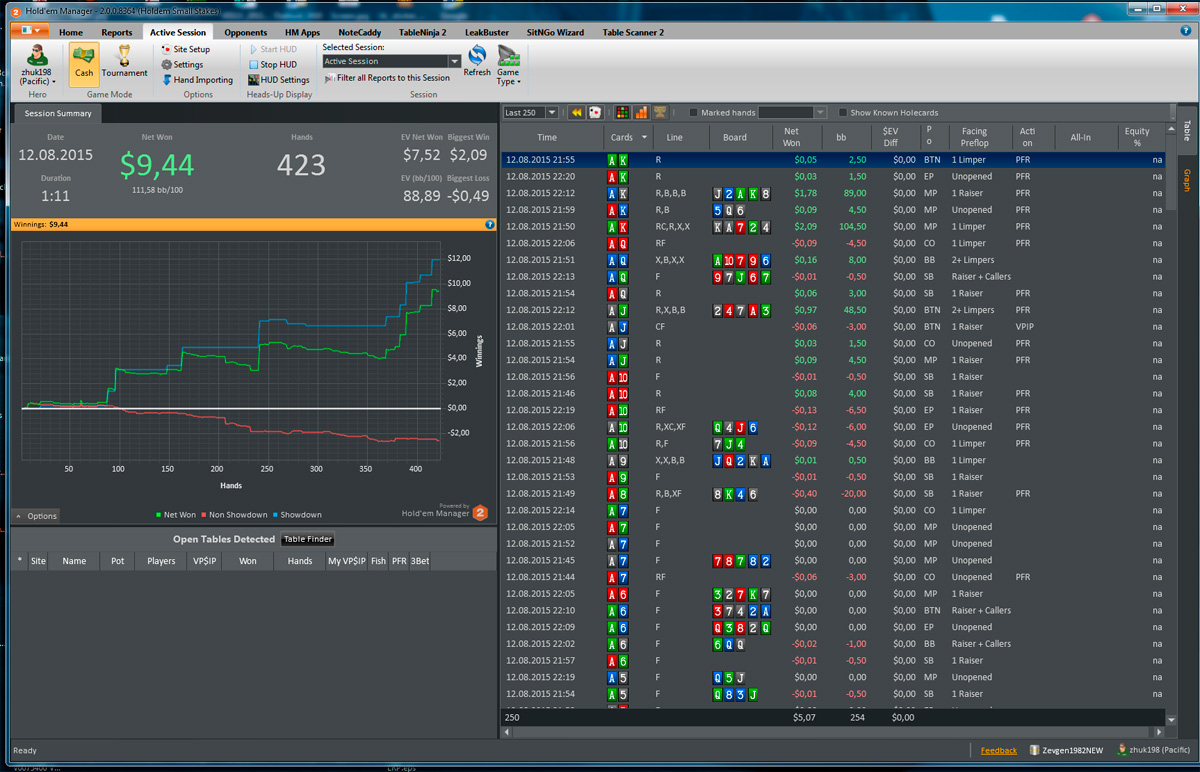Switch game mode to Tournament

(x=124, y=62)
